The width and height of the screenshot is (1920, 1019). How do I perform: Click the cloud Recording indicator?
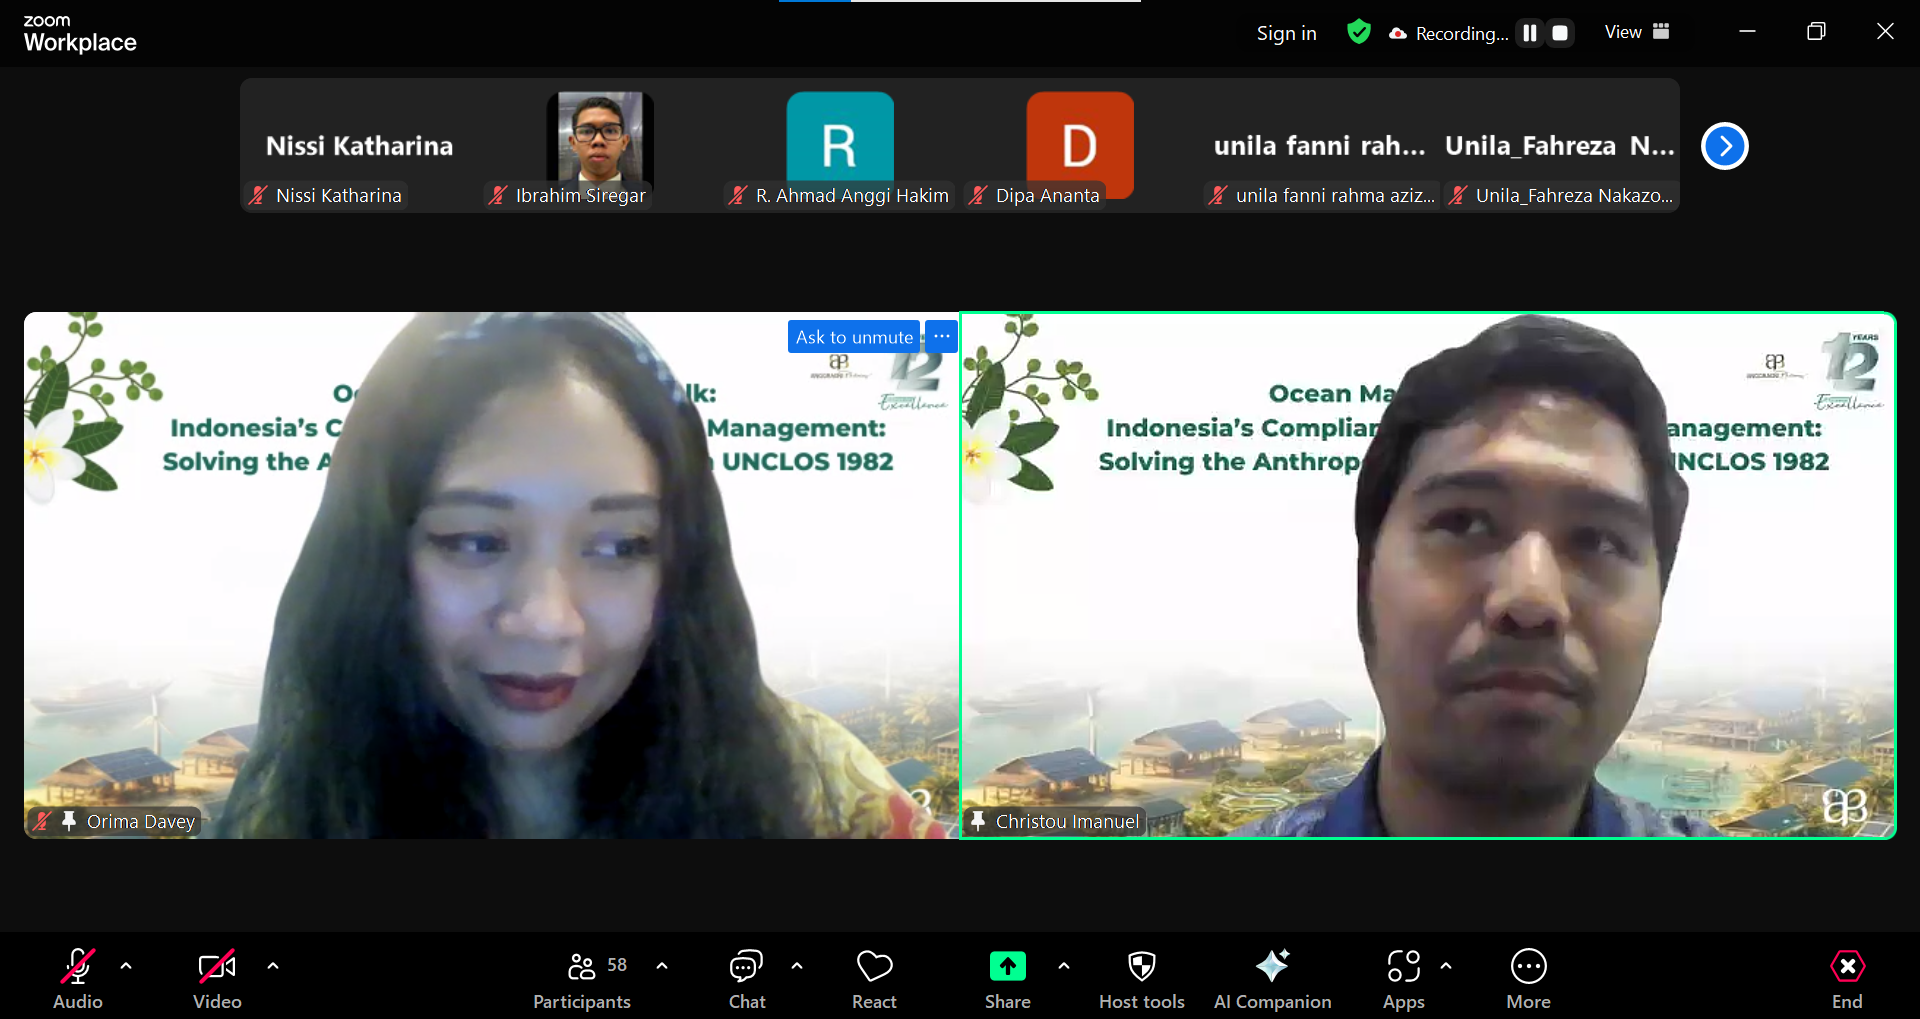pyautogui.click(x=1449, y=33)
